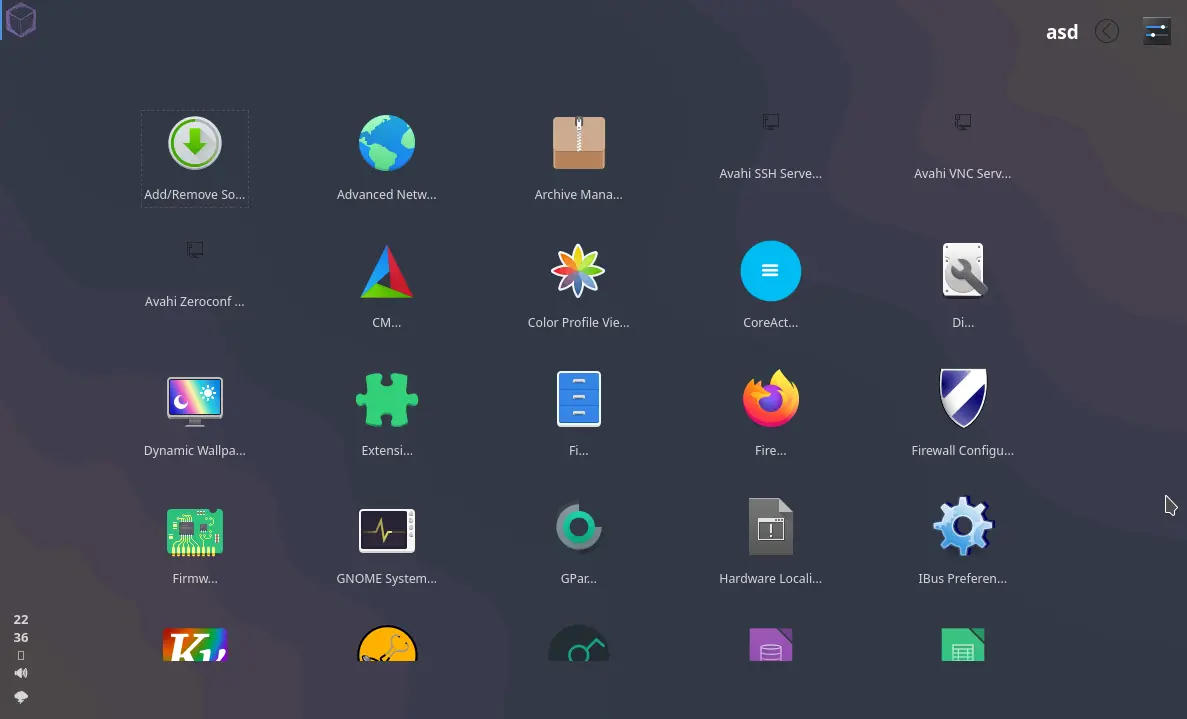The height and width of the screenshot is (719, 1187).
Task: Open the Archive Manager
Action: (578, 142)
